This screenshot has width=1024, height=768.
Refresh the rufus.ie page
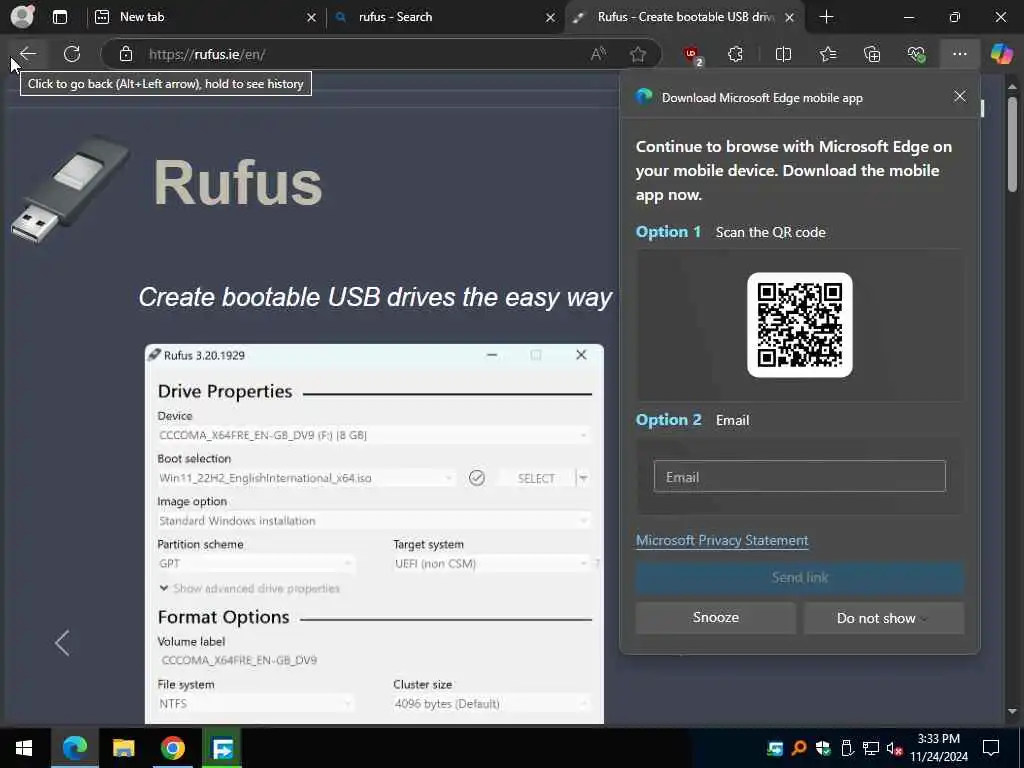tap(72, 54)
